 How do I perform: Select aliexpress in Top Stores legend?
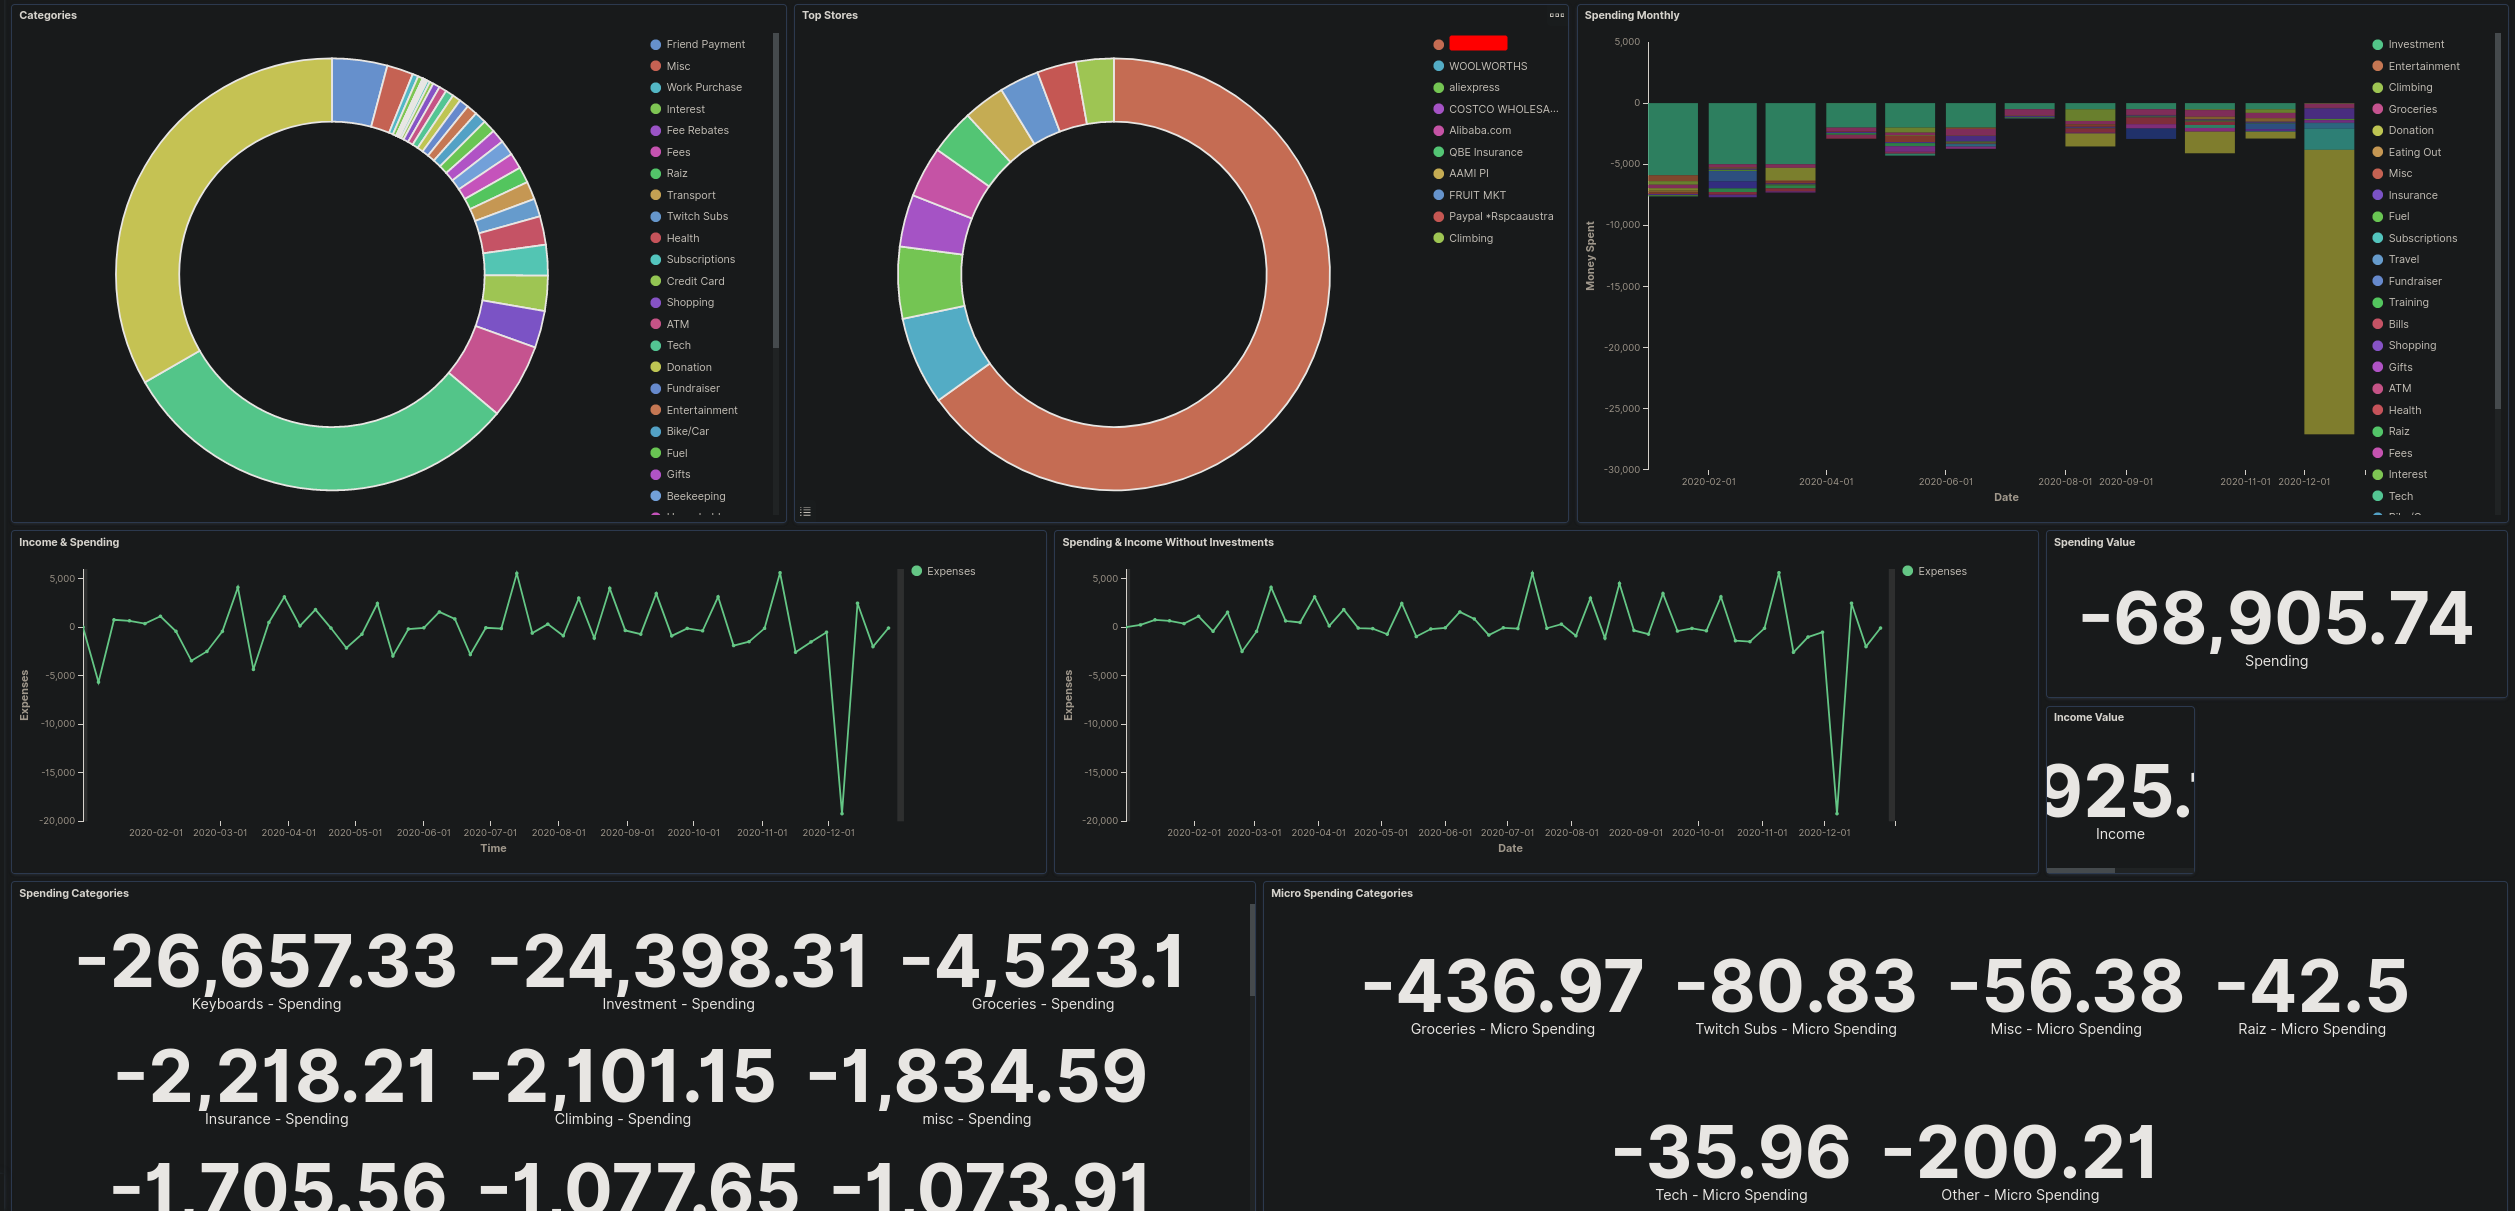(1474, 88)
